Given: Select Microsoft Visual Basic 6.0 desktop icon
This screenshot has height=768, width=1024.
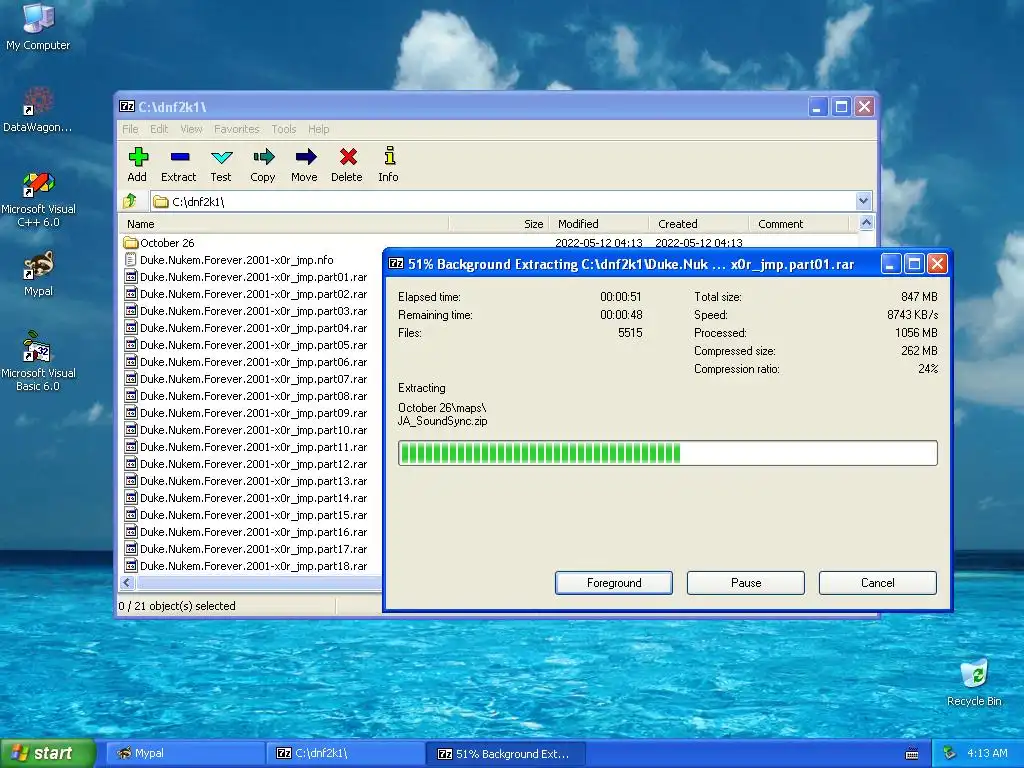Looking at the screenshot, I should 38,347.
